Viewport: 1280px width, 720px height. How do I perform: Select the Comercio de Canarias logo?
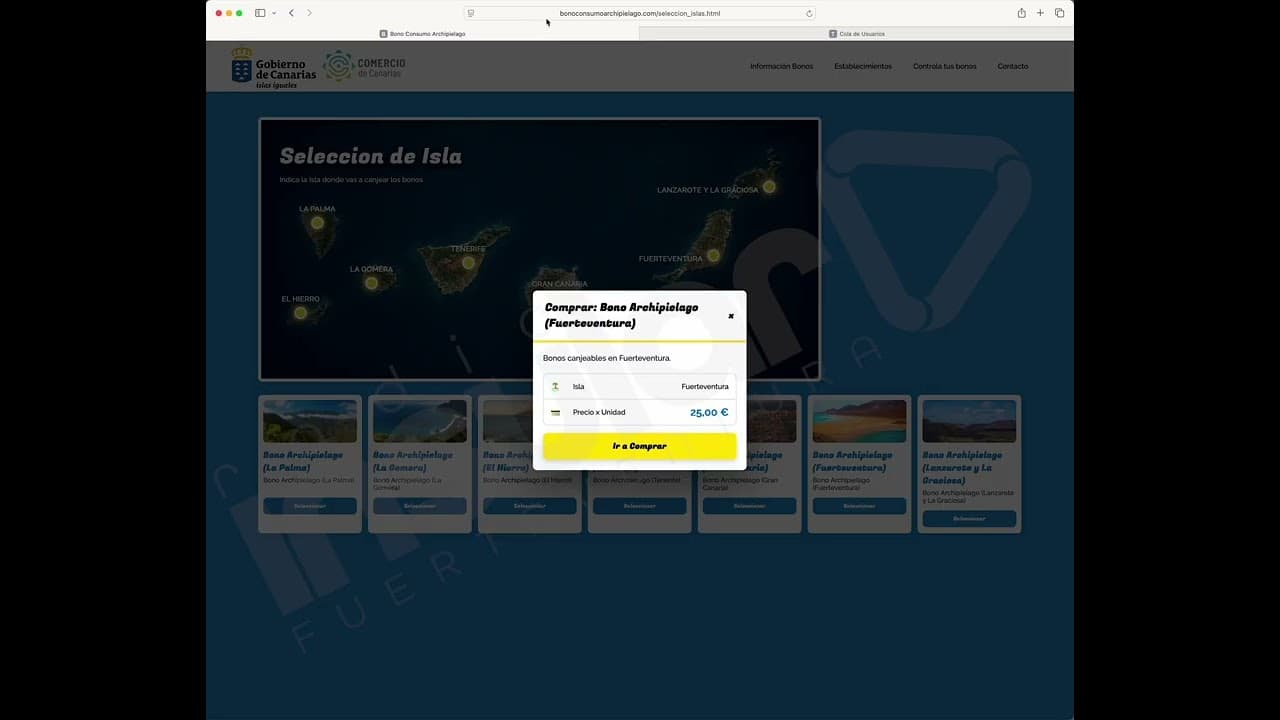pyautogui.click(x=363, y=66)
